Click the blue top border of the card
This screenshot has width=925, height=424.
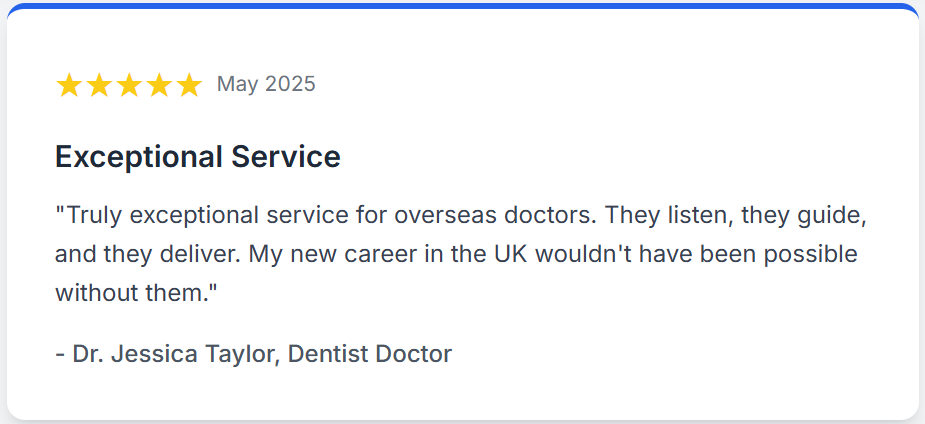pyautogui.click(x=462, y=6)
